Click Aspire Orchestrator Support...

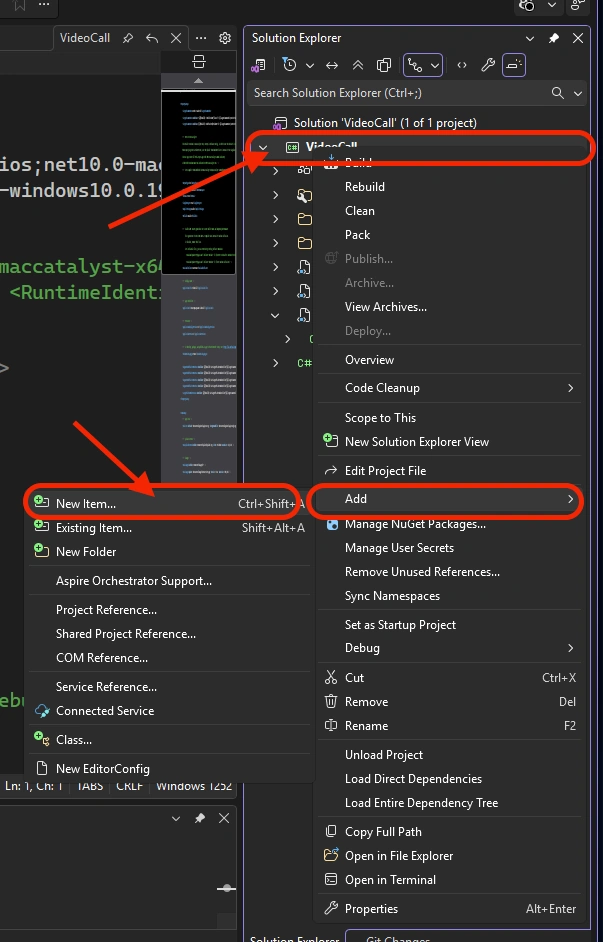coord(133,581)
